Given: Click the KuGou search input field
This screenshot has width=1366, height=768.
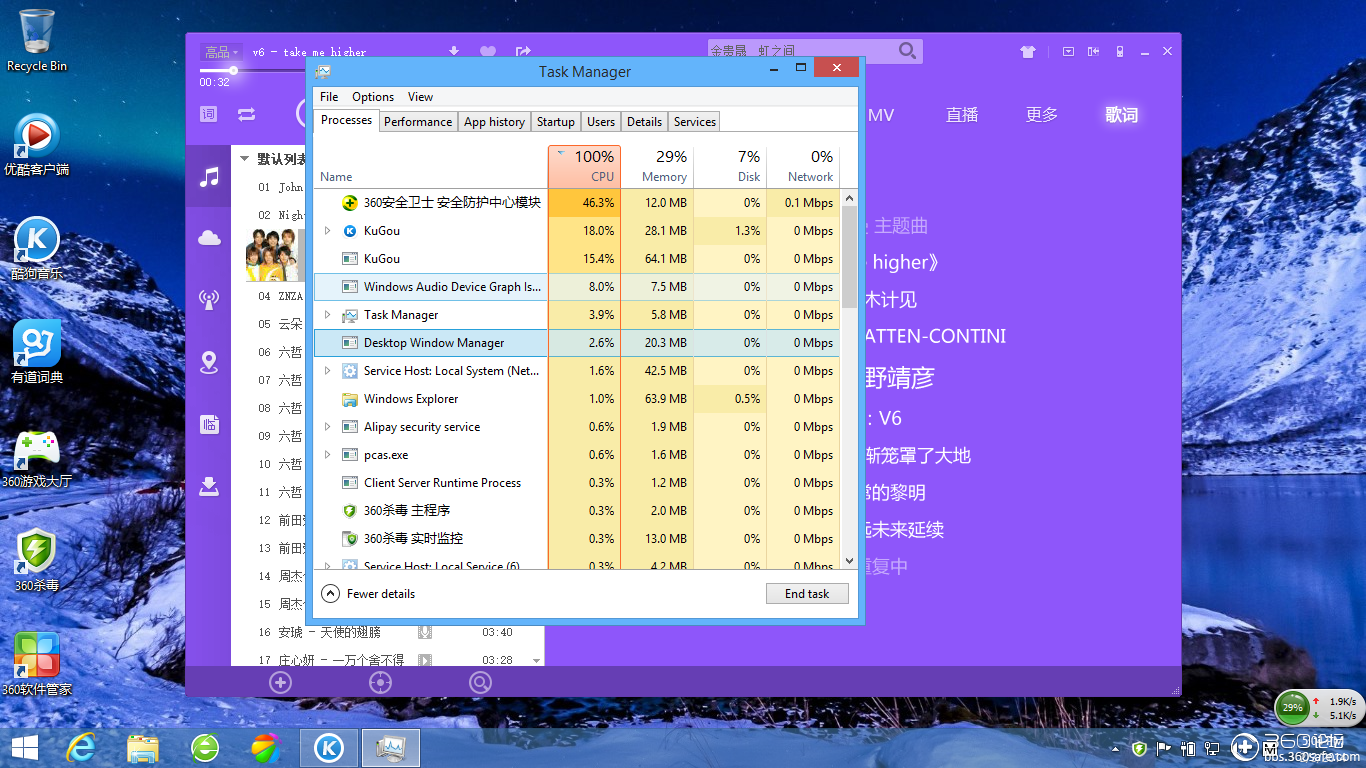Looking at the screenshot, I should tap(801, 50).
